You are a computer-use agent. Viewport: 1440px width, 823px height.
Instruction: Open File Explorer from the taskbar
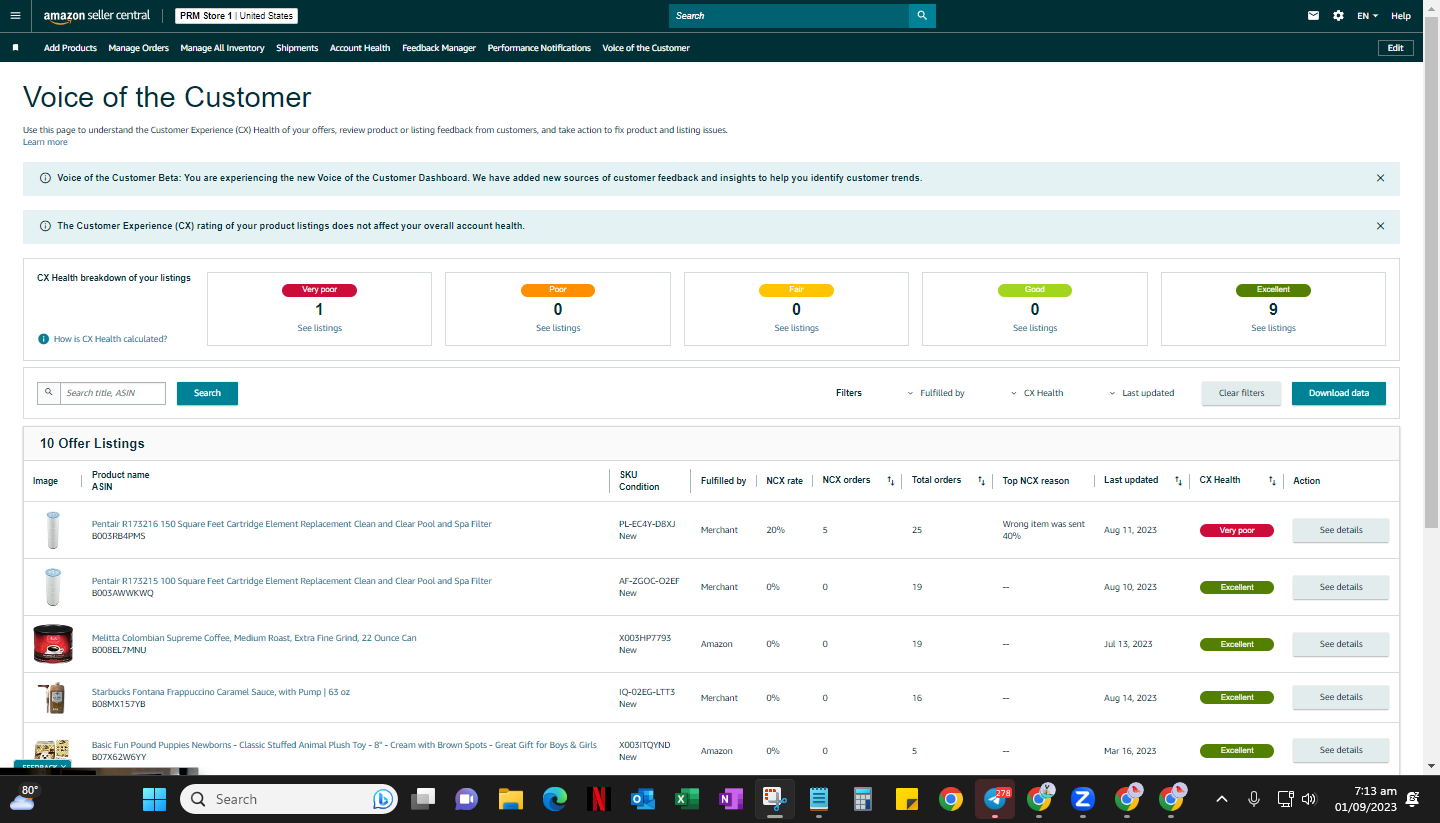pos(511,799)
